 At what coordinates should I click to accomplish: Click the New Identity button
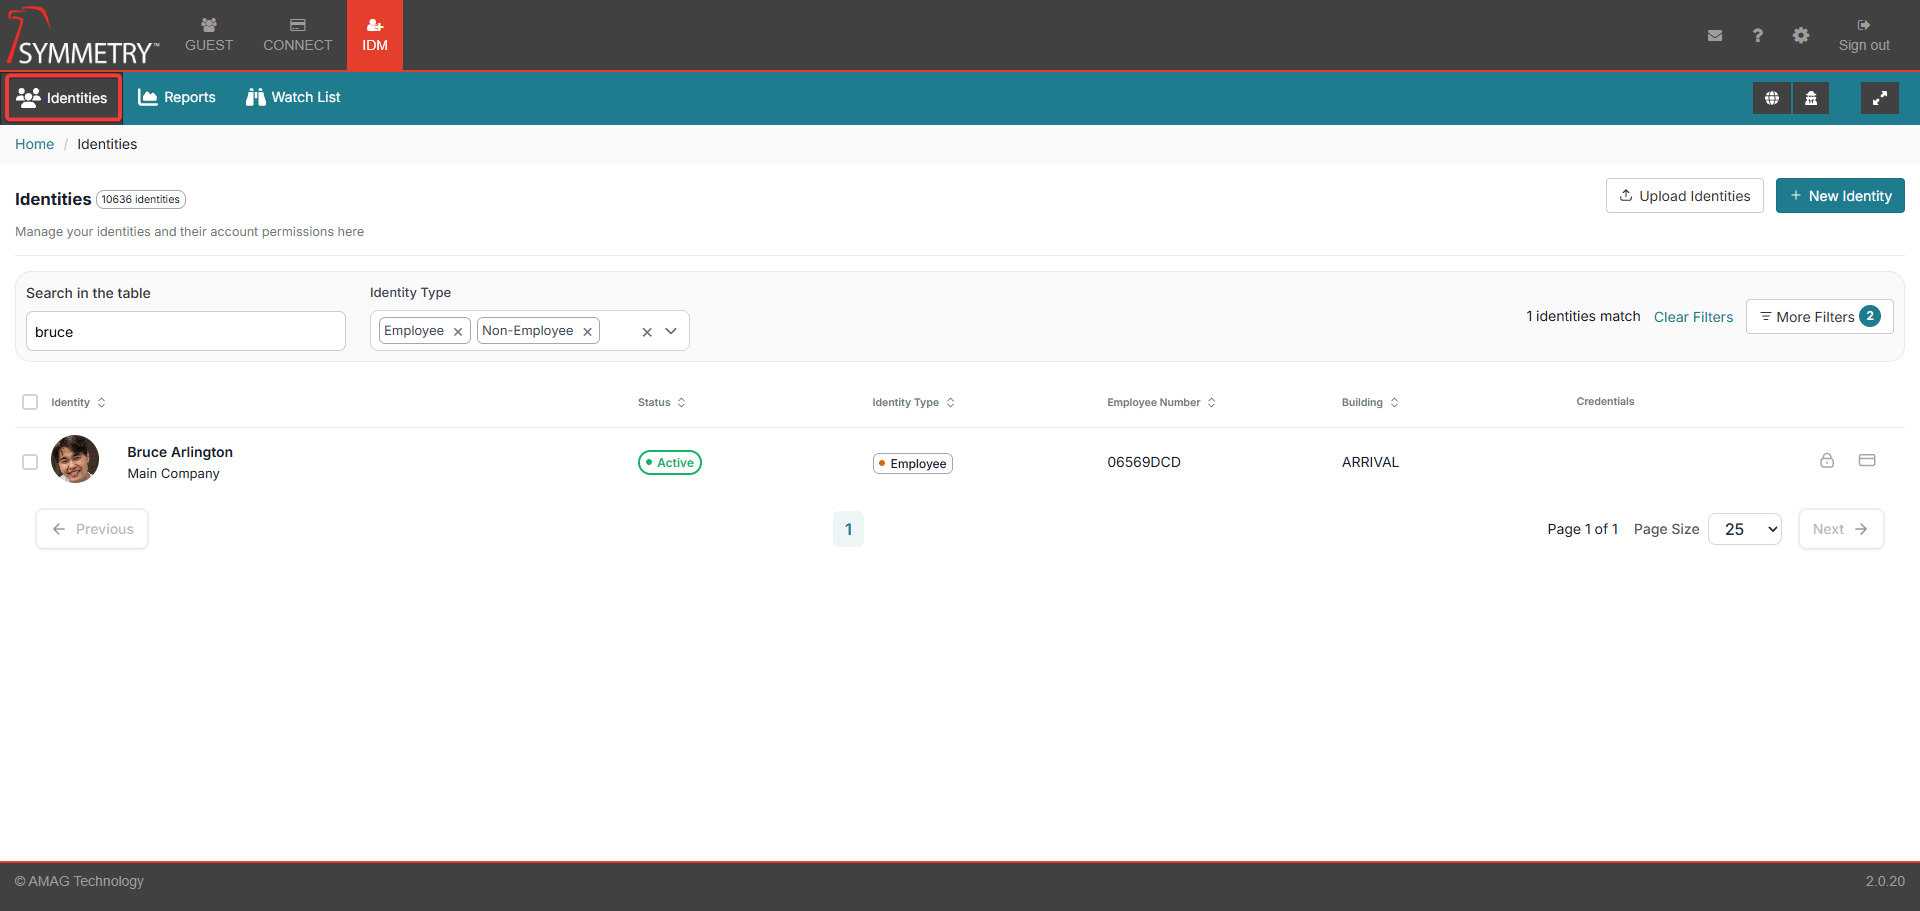pos(1839,196)
